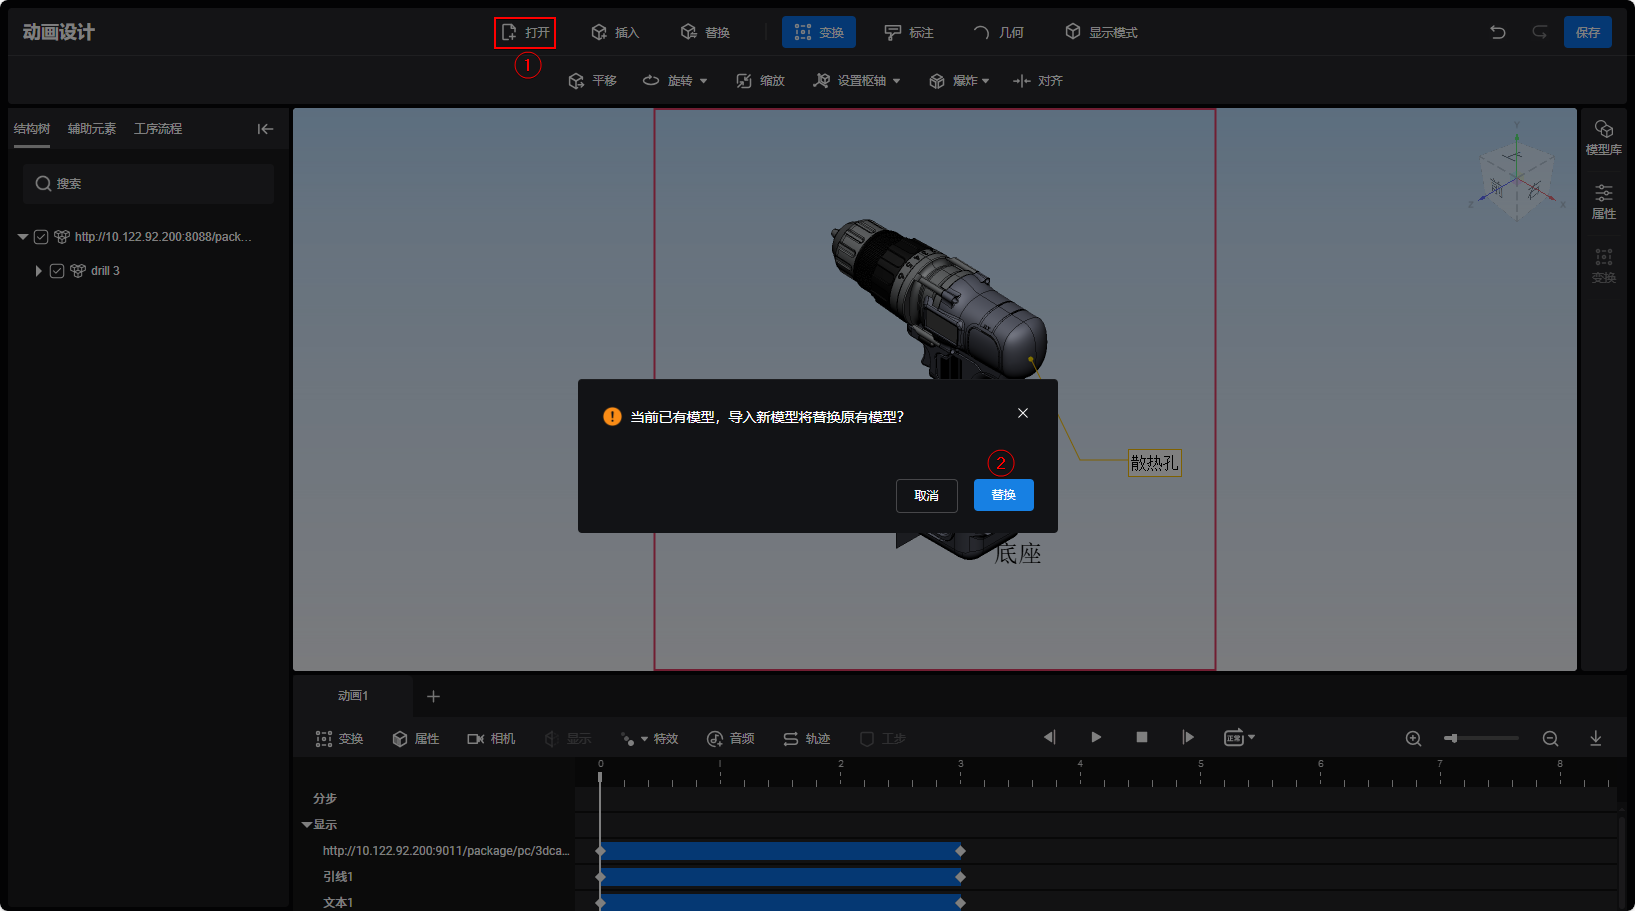Screen dimensions: 1635x911
Task: Expand the drill 3 tree node
Action: point(38,271)
